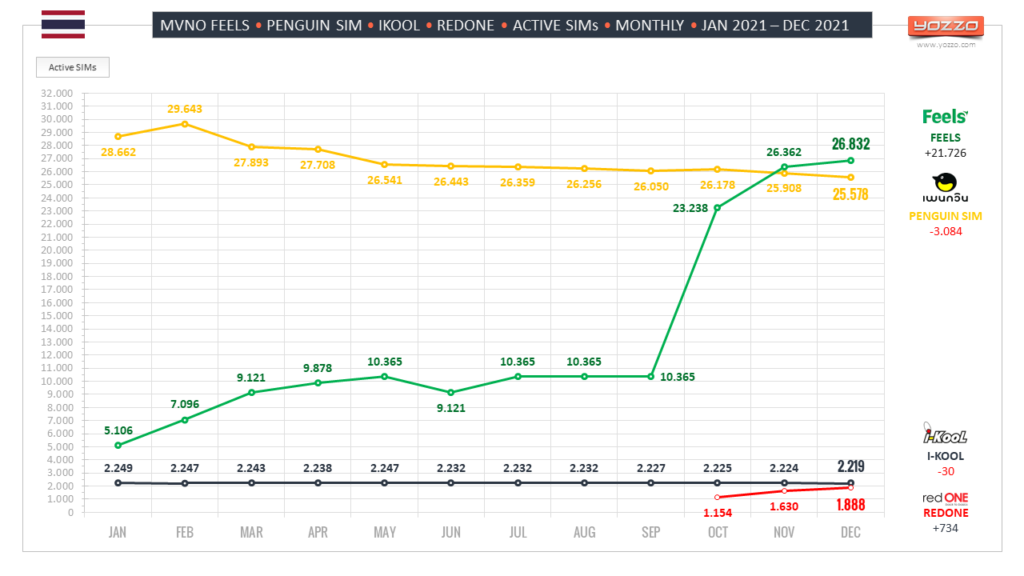Click the Active SIMs button
Viewport: 1024px width, 576px height.
coord(72,67)
